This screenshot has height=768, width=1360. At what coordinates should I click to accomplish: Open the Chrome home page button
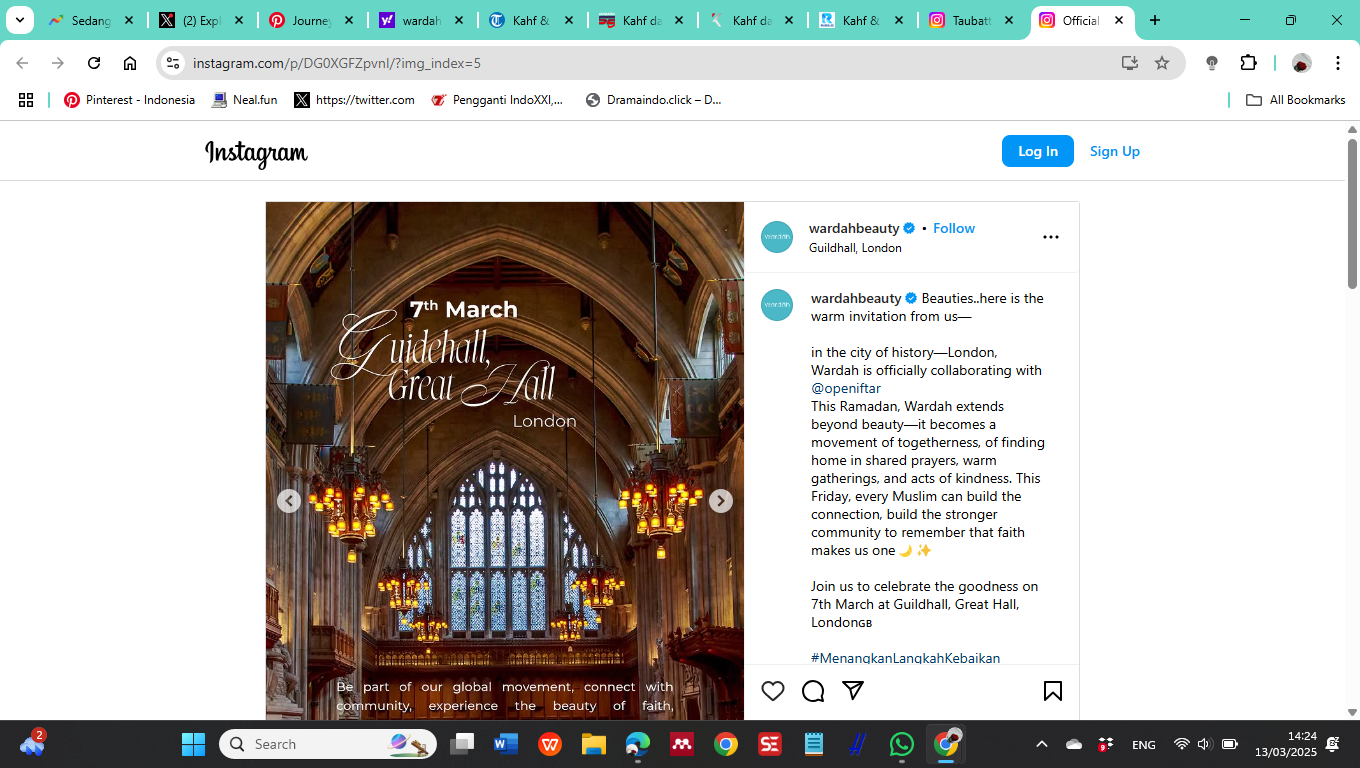tap(130, 63)
